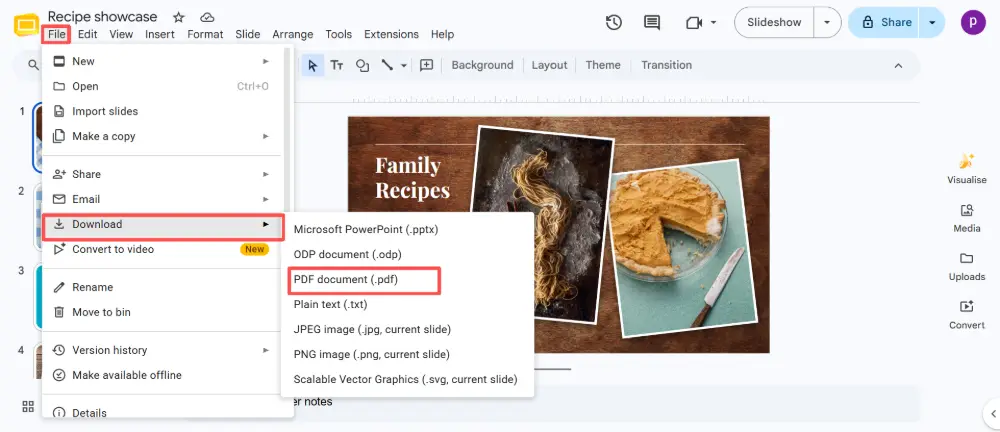
Task: Open the Help menu
Action: coord(443,34)
